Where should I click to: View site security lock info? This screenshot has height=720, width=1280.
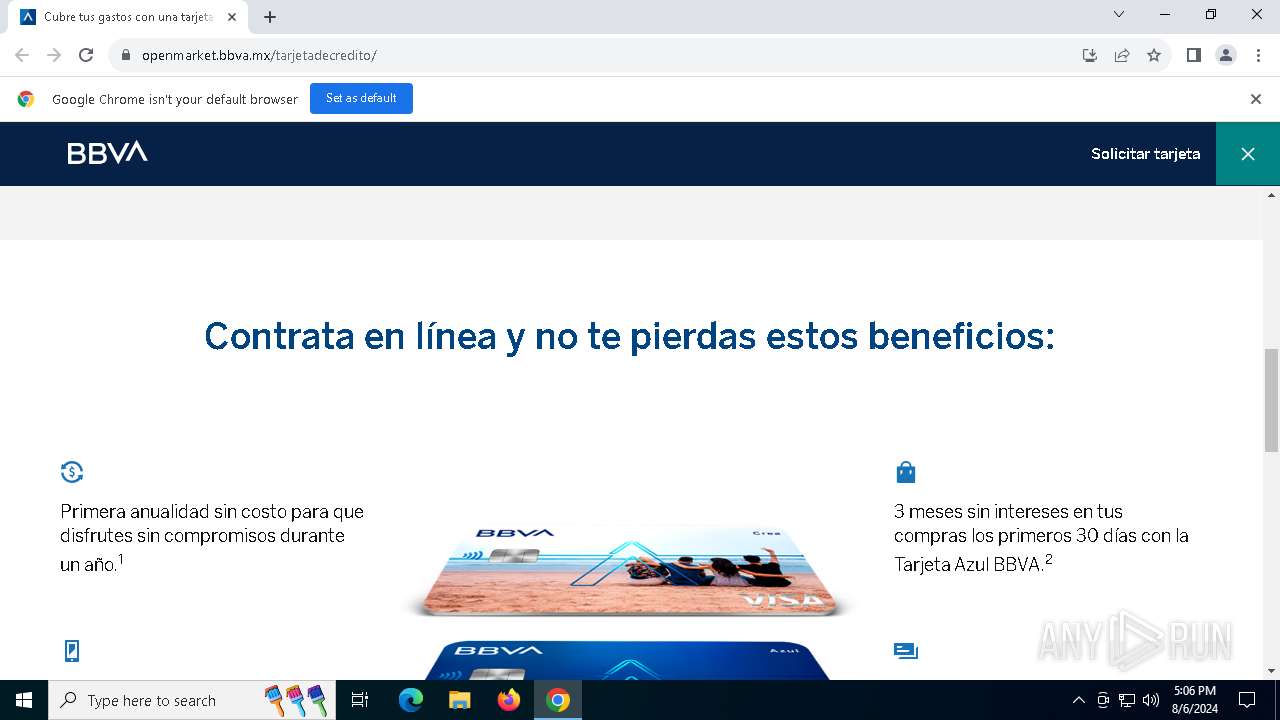pos(125,55)
